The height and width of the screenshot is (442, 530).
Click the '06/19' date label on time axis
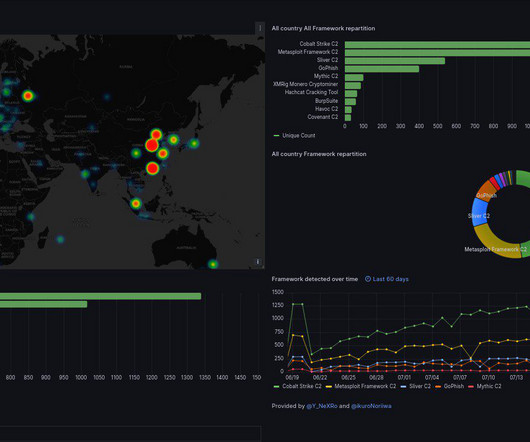292,377
